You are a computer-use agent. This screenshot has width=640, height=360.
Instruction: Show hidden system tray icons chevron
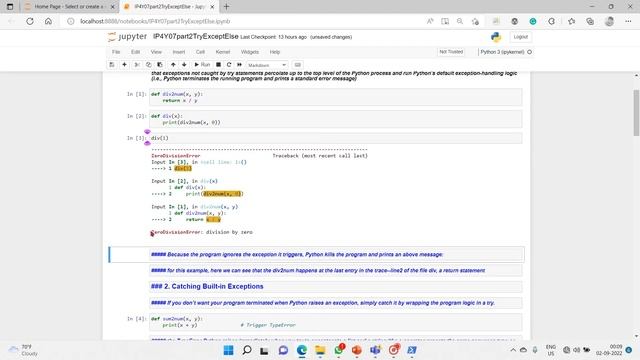[513, 350]
